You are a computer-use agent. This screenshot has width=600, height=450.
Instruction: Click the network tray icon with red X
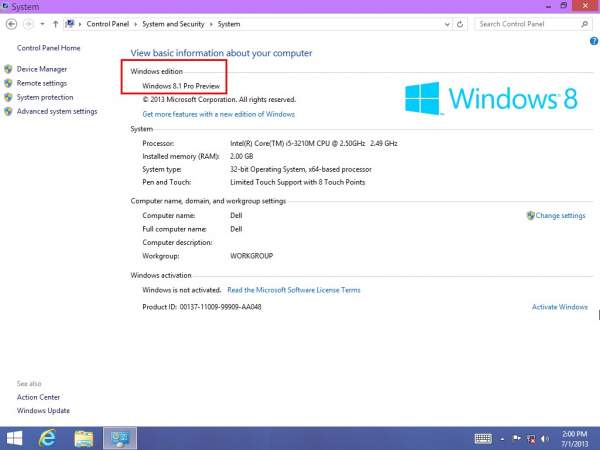pos(531,439)
